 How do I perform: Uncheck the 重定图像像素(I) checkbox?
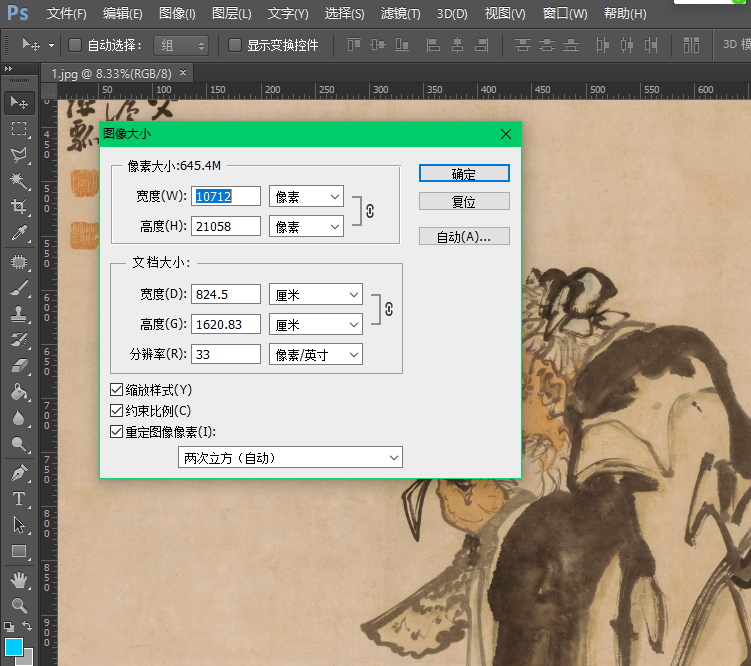pos(116,431)
